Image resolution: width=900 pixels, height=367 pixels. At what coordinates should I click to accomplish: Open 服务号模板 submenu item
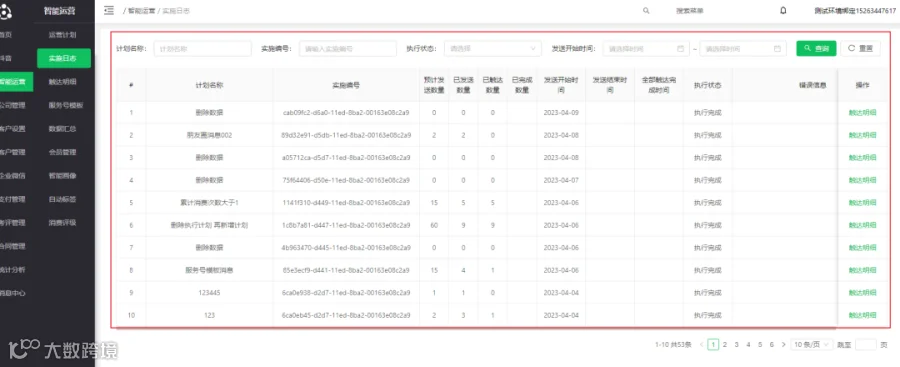pos(65,105)
